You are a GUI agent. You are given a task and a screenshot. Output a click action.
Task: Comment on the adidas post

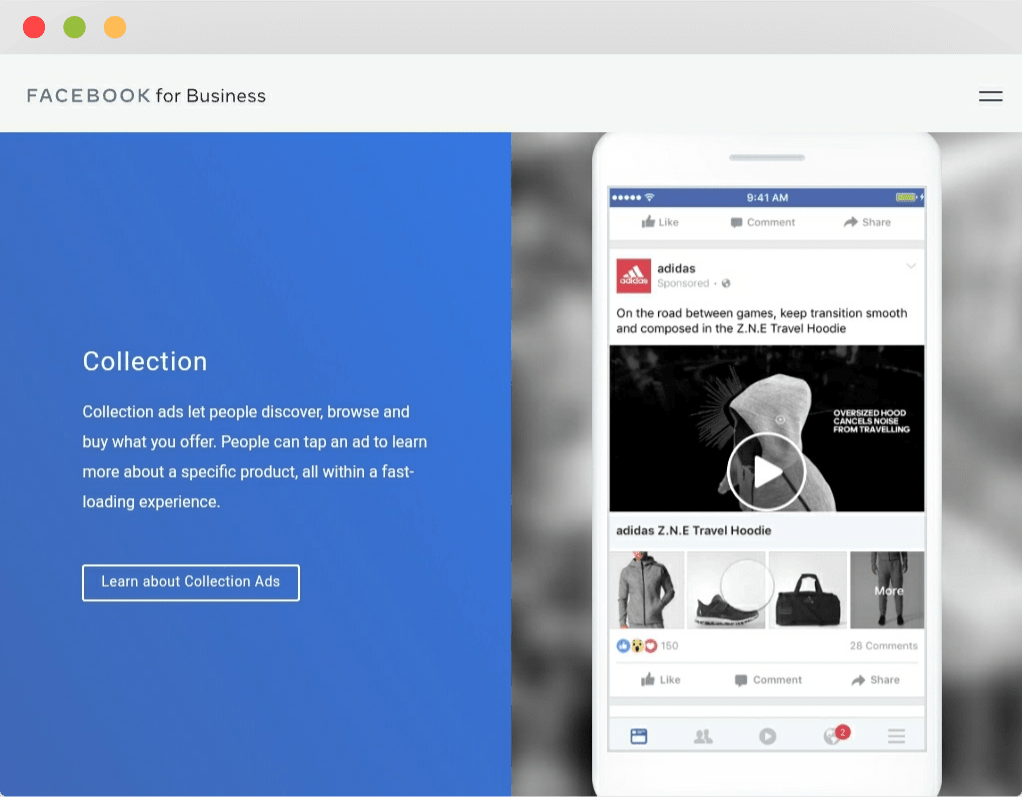tap(768, 680)
